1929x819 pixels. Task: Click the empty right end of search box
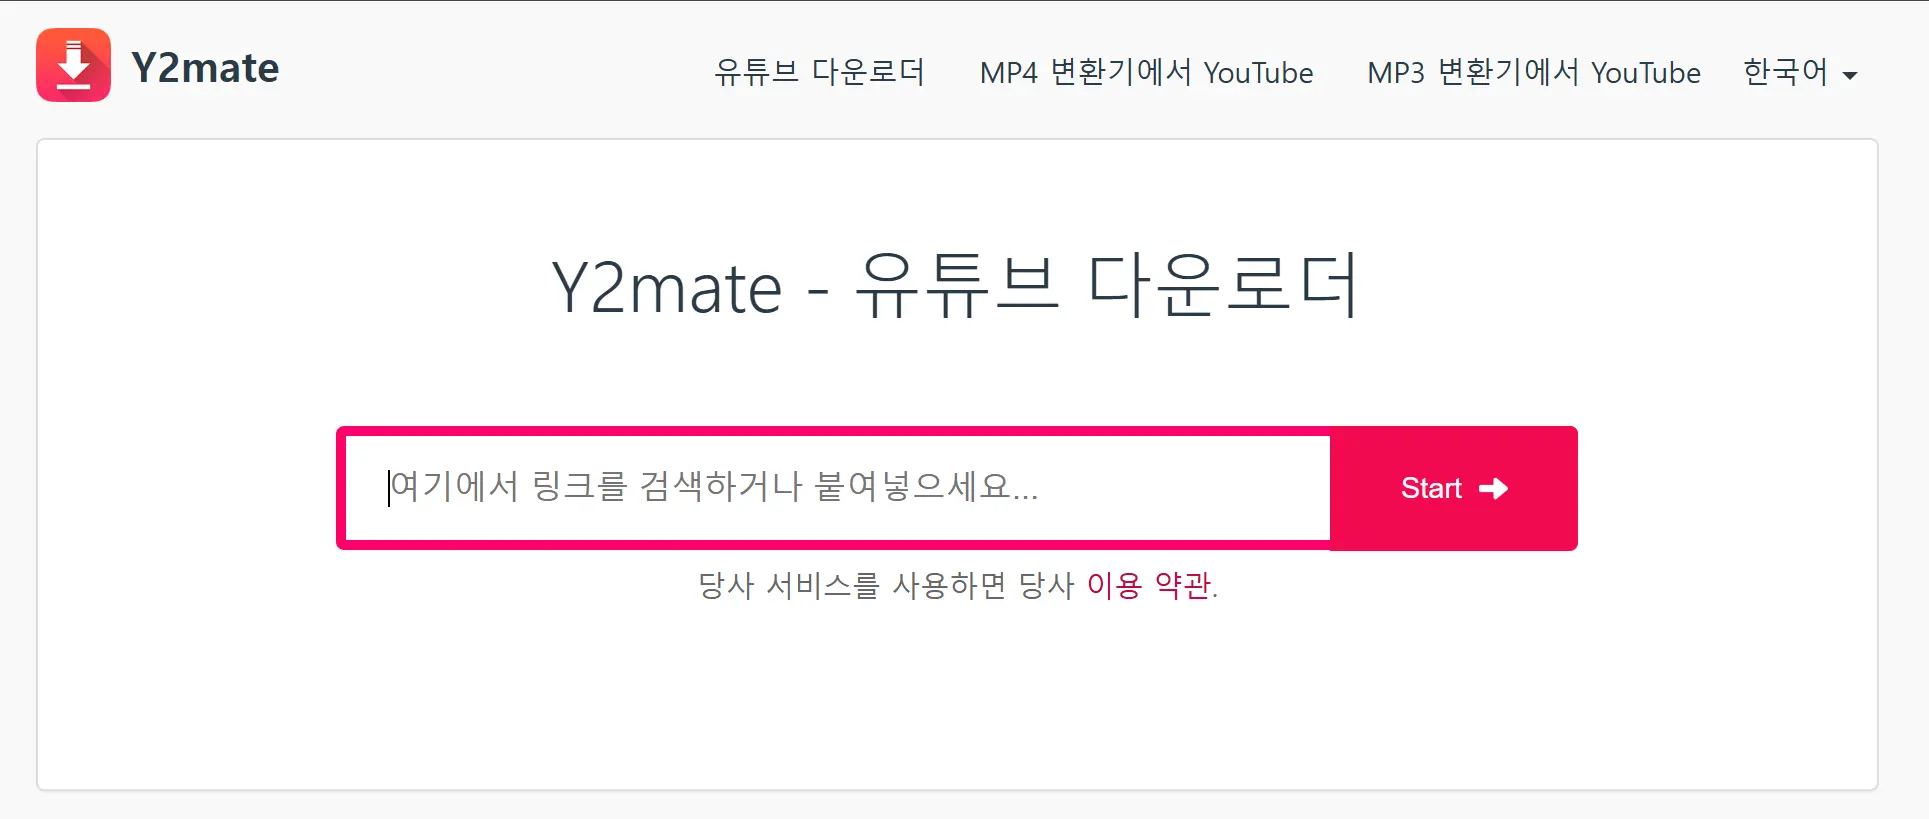coord(1200,488)
